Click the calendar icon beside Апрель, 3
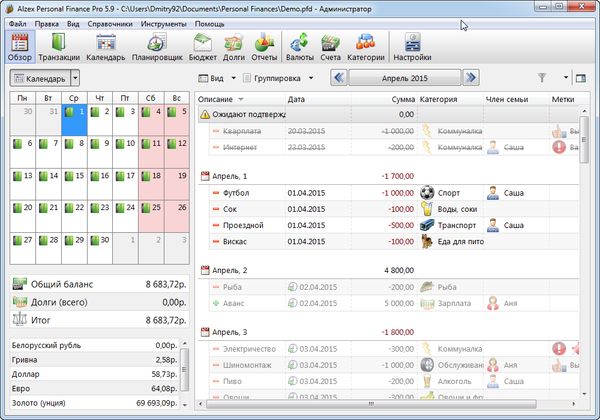Image resolution: width=600 pixels, height=420 pixels. (205, 332)
